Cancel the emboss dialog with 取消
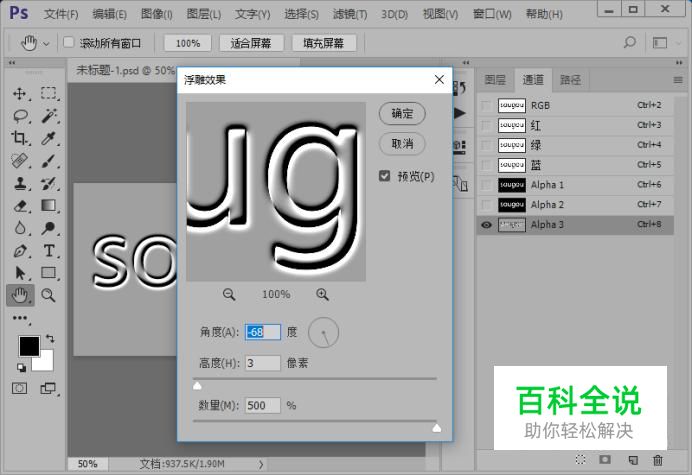This screenshot has height=475, width=692. tap(402, 143)
